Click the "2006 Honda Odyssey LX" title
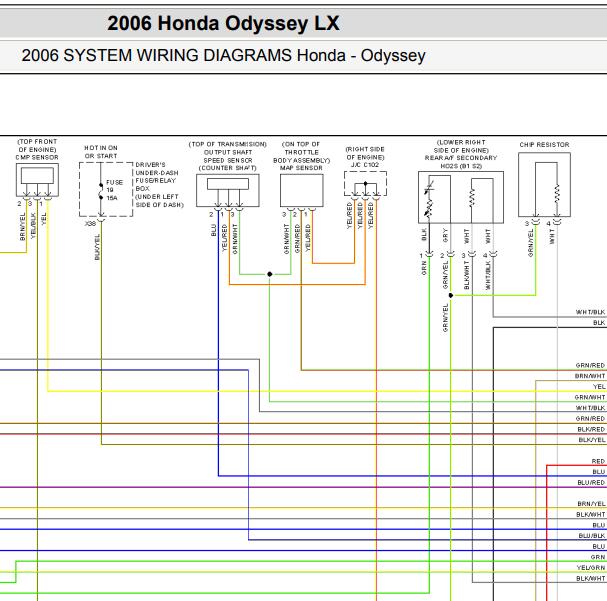 (x=223, y=23)
